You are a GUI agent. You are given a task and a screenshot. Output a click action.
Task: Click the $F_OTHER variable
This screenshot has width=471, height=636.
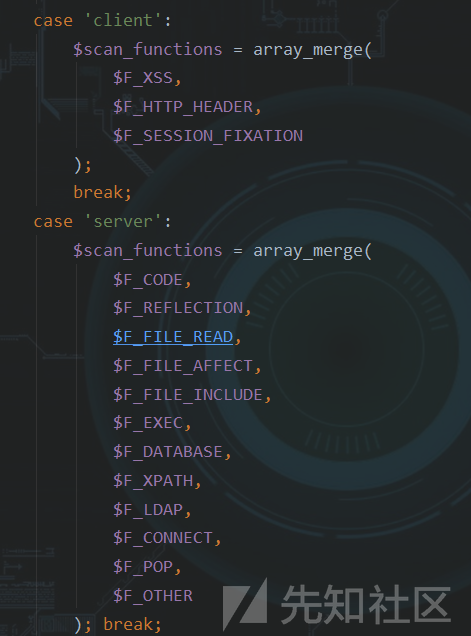click(x=153, y=596)
